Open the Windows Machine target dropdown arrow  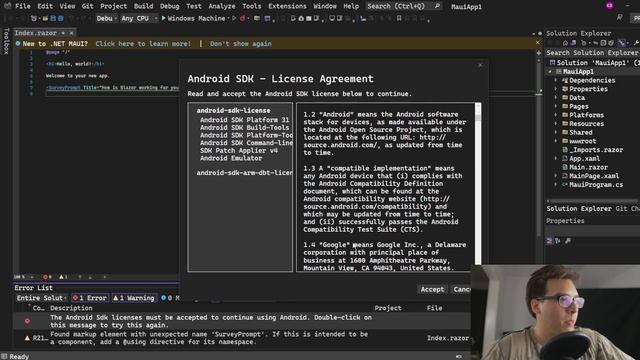pyautogui.click(x=228, y=18)
